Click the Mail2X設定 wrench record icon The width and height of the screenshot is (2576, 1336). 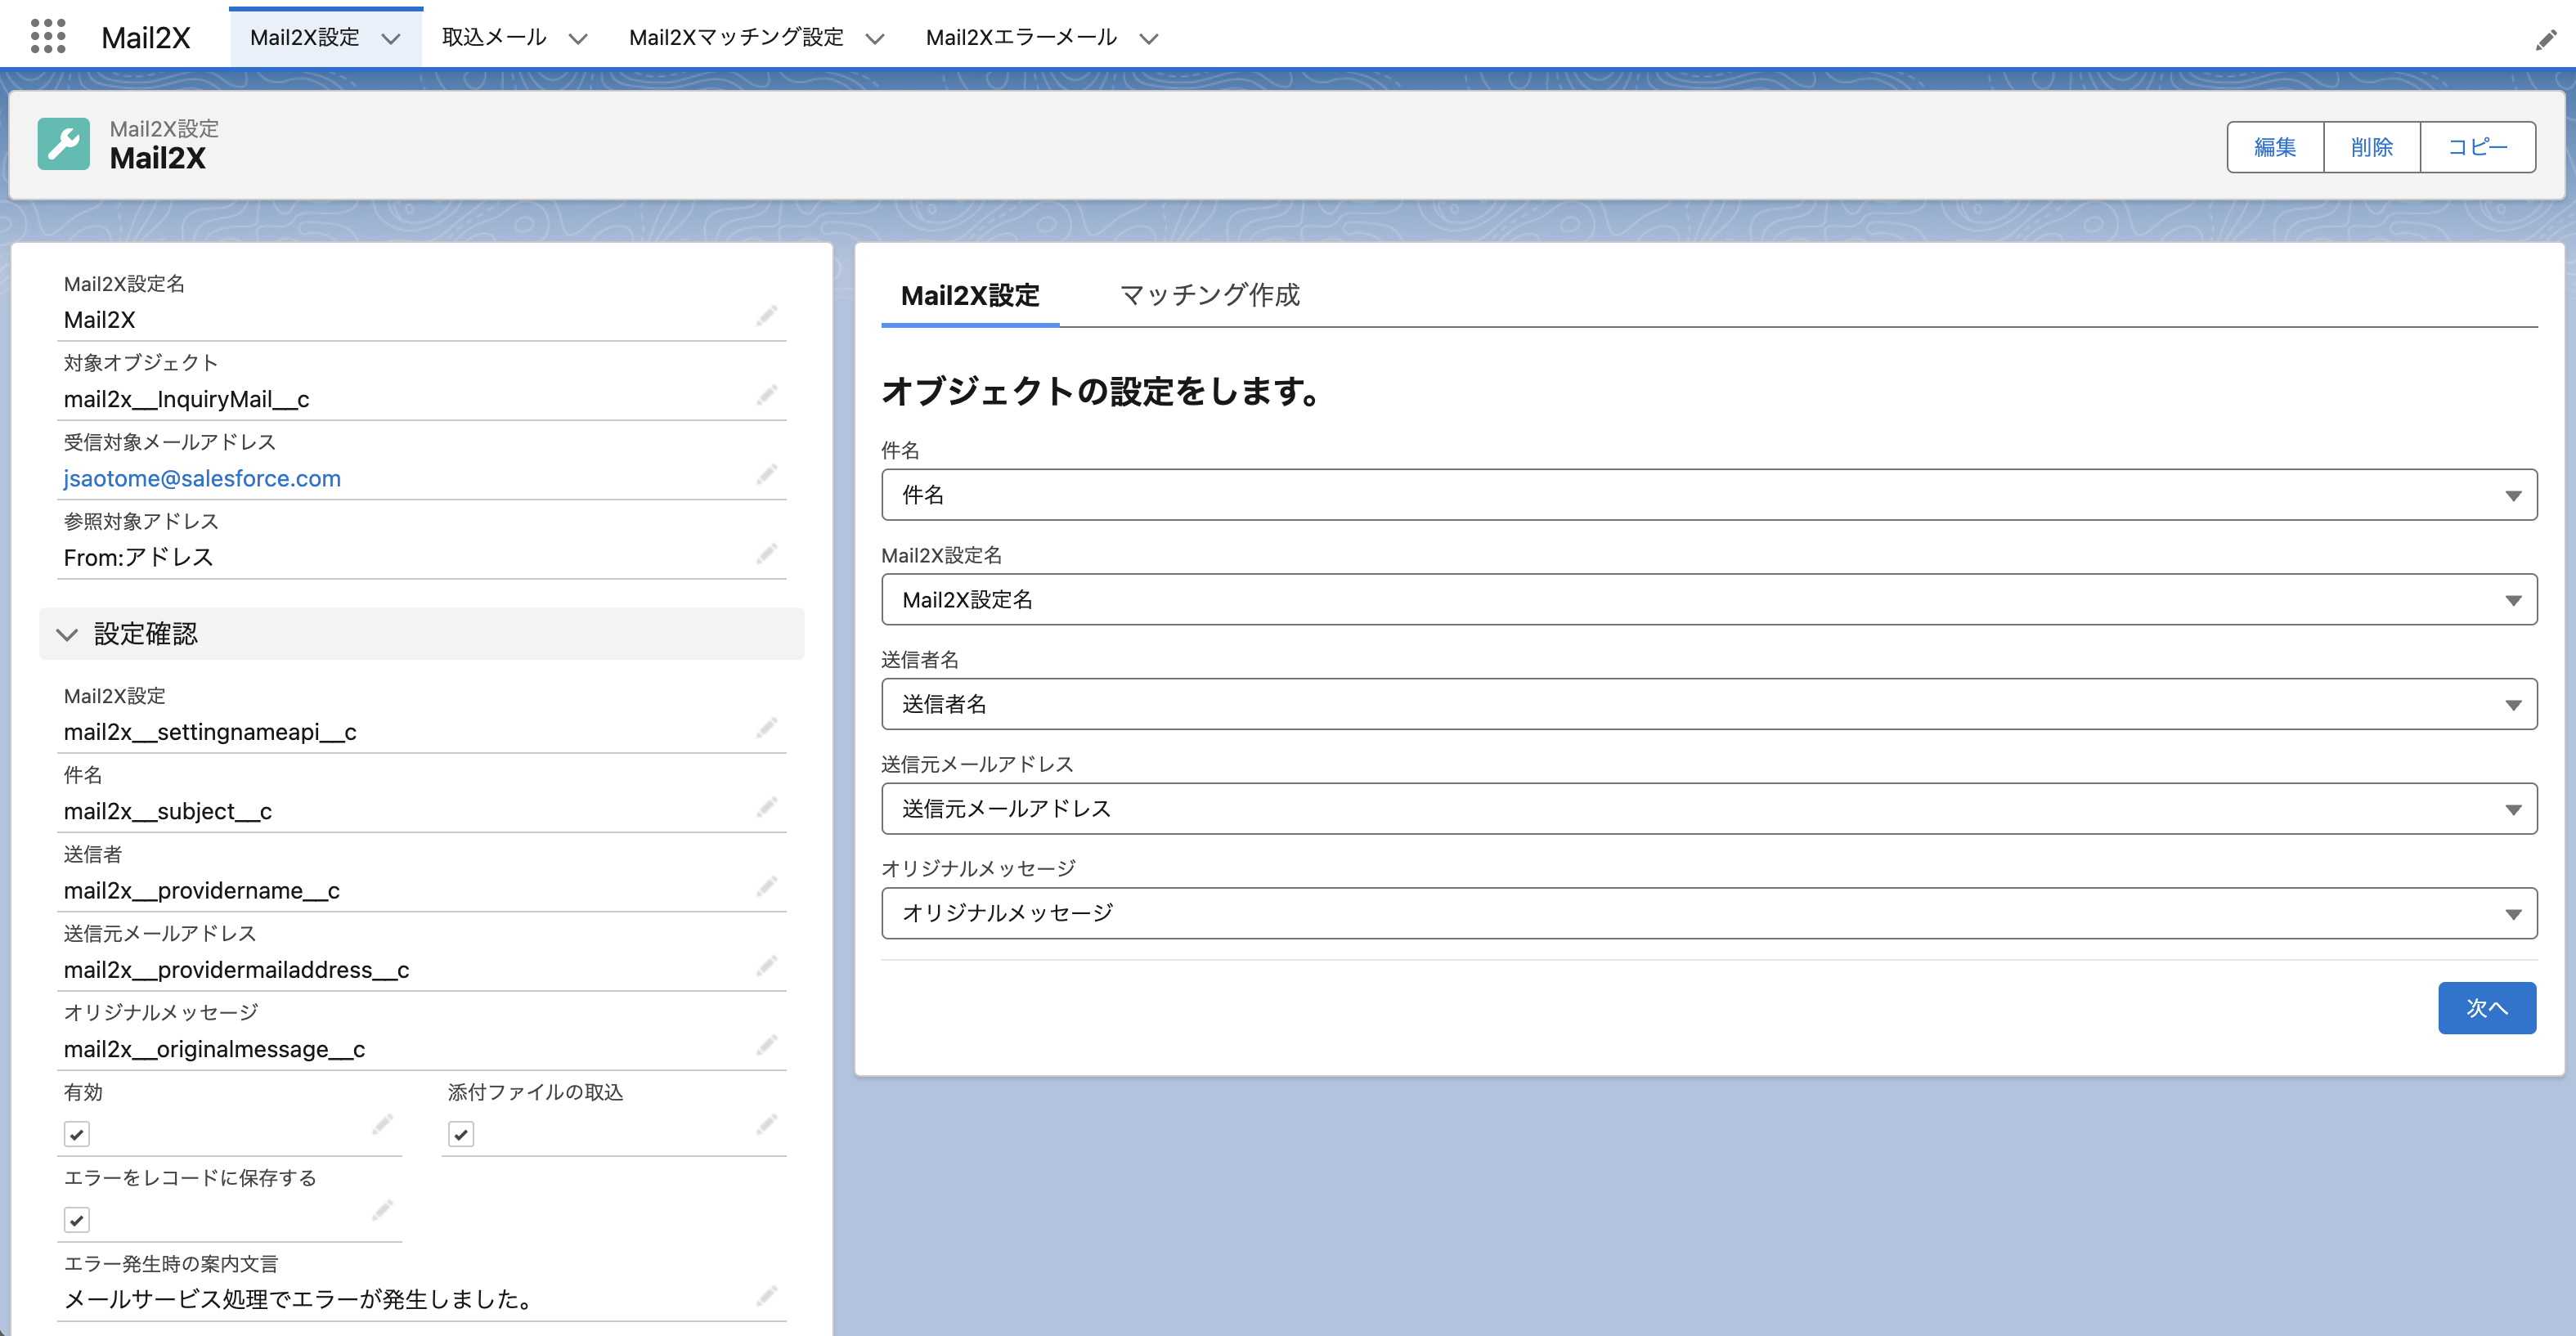64,144
